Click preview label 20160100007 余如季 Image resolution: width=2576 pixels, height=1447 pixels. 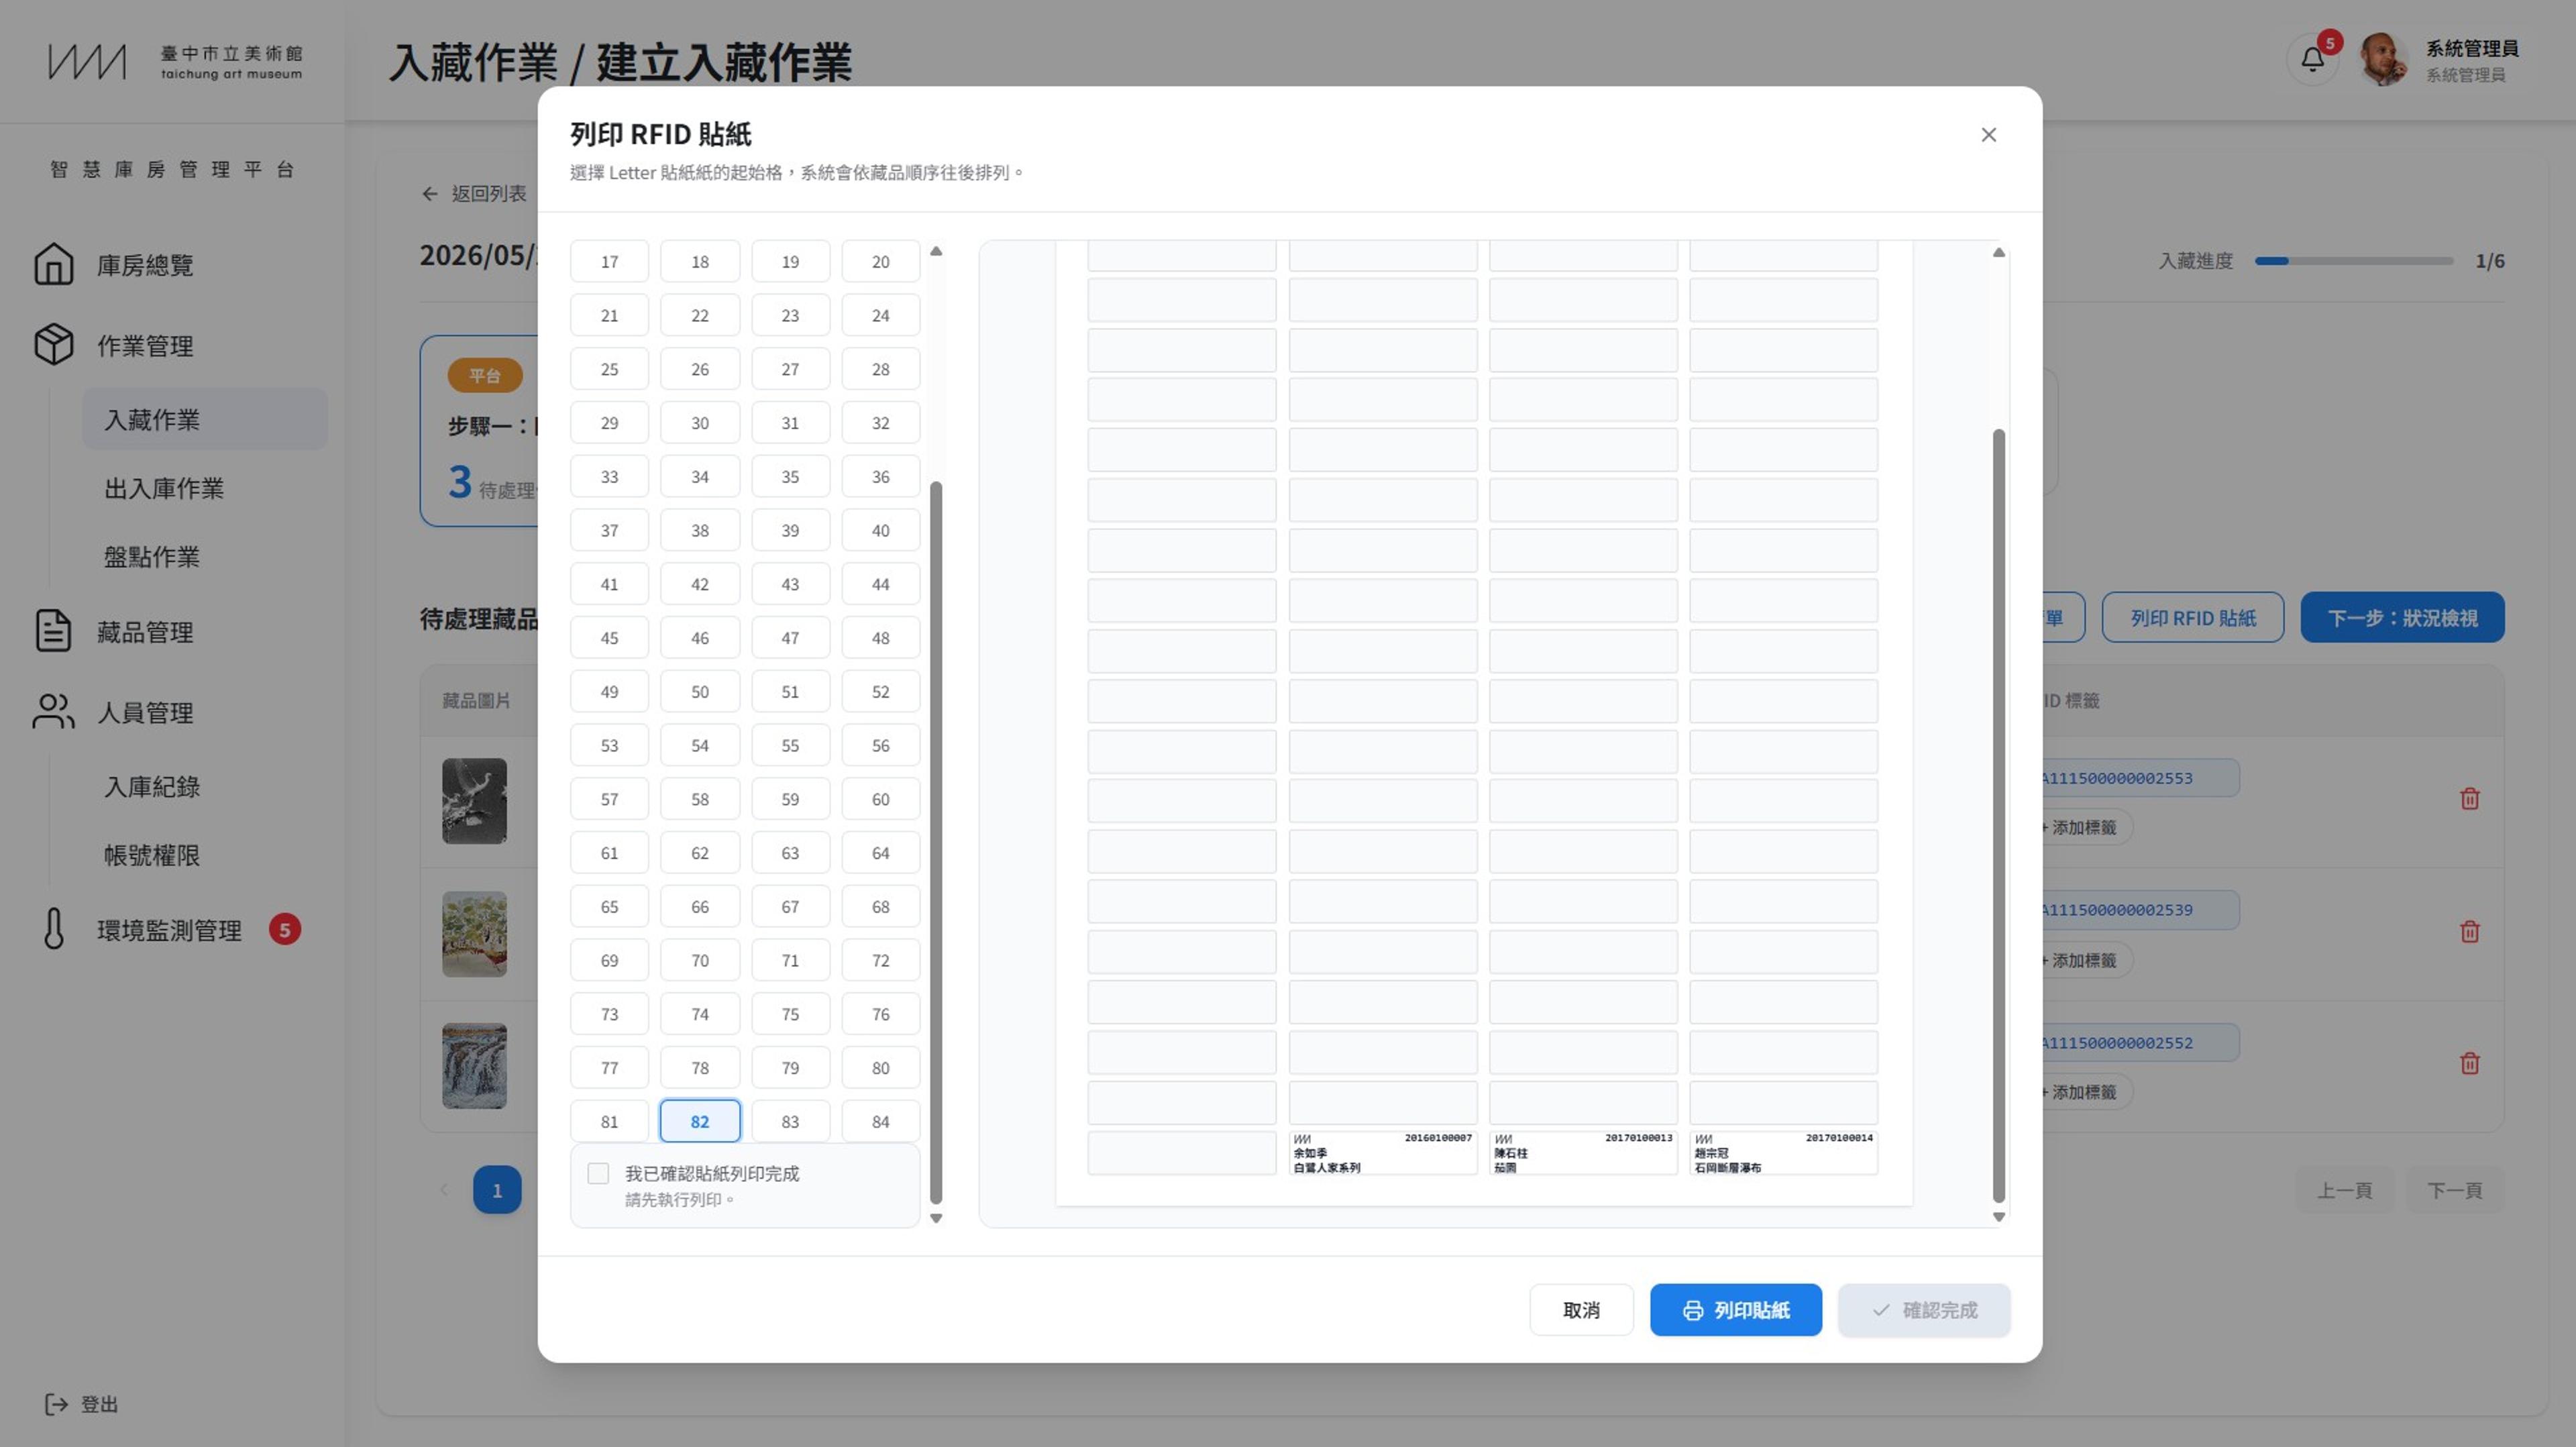coord(1382,1153)
